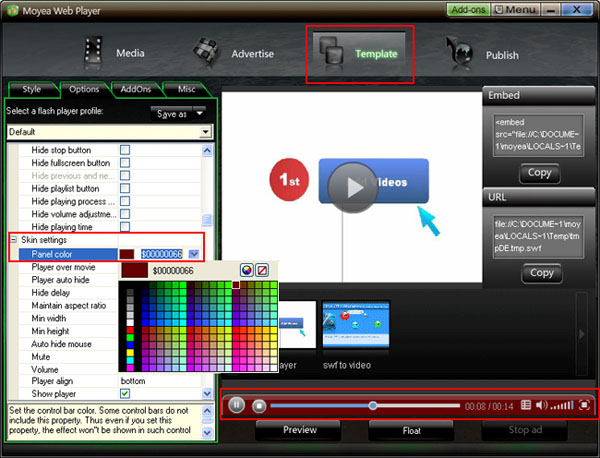This screenshot has width=600, height=458.
Task: Open the Add-ons button in title bar
Action: pyautogui.click(x=468, y=10)
